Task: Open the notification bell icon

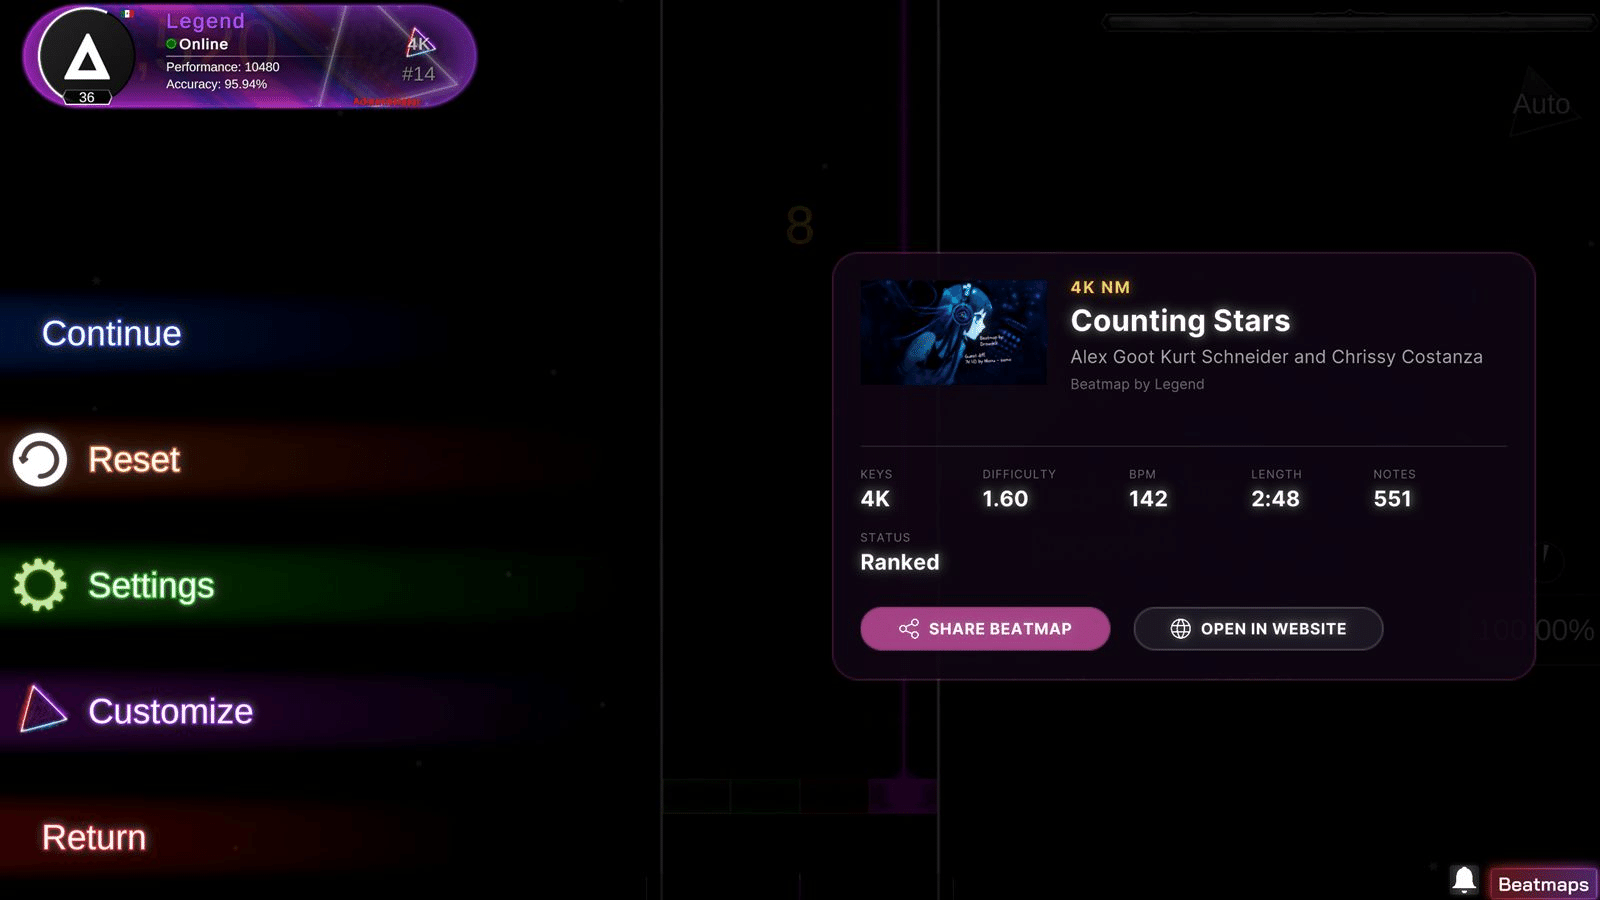Action: [1464, 880]
